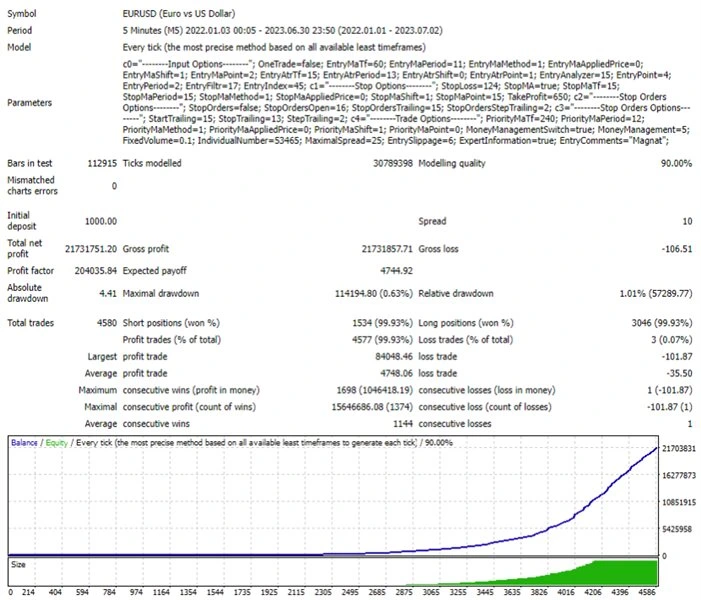Click consecutive profit value 15646686.08 (1374)
Image resolution: width=701 pixels, height=600 pixels.
(x=372, y=407)
